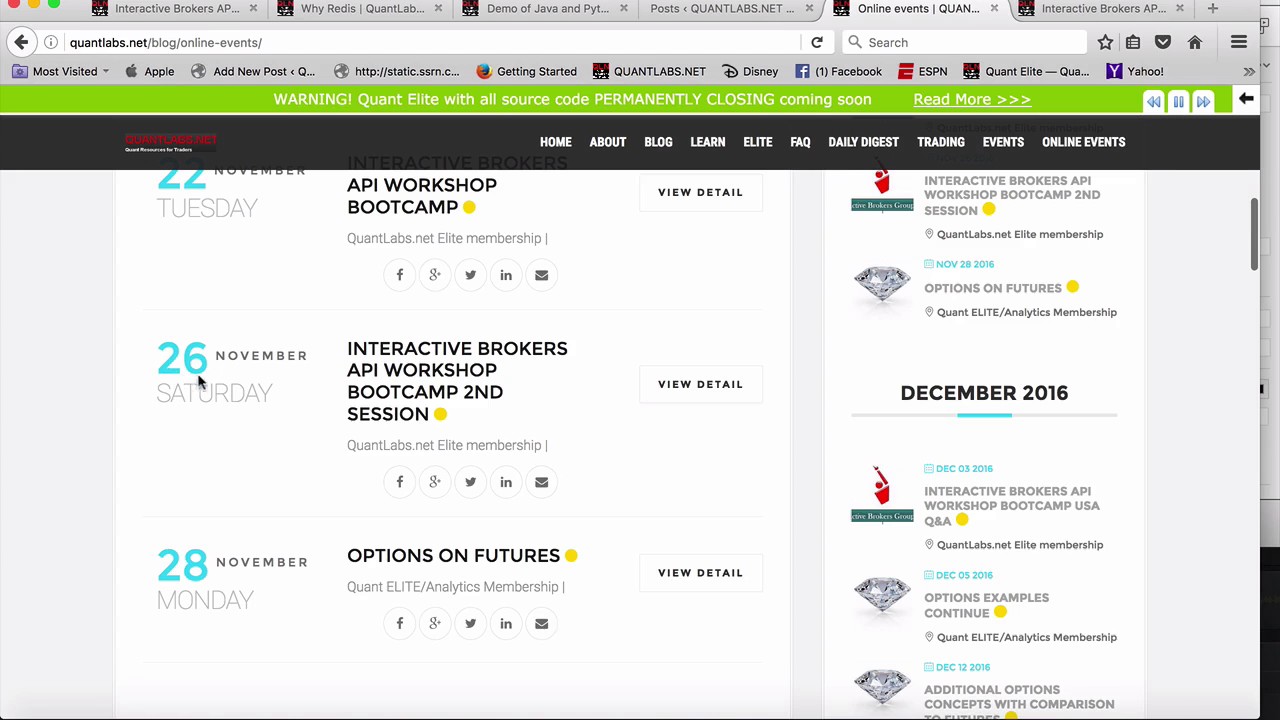This screenshot has height=720, width=1280.
Task: Share Options on Futures event on Twitter
Action: 470,624
